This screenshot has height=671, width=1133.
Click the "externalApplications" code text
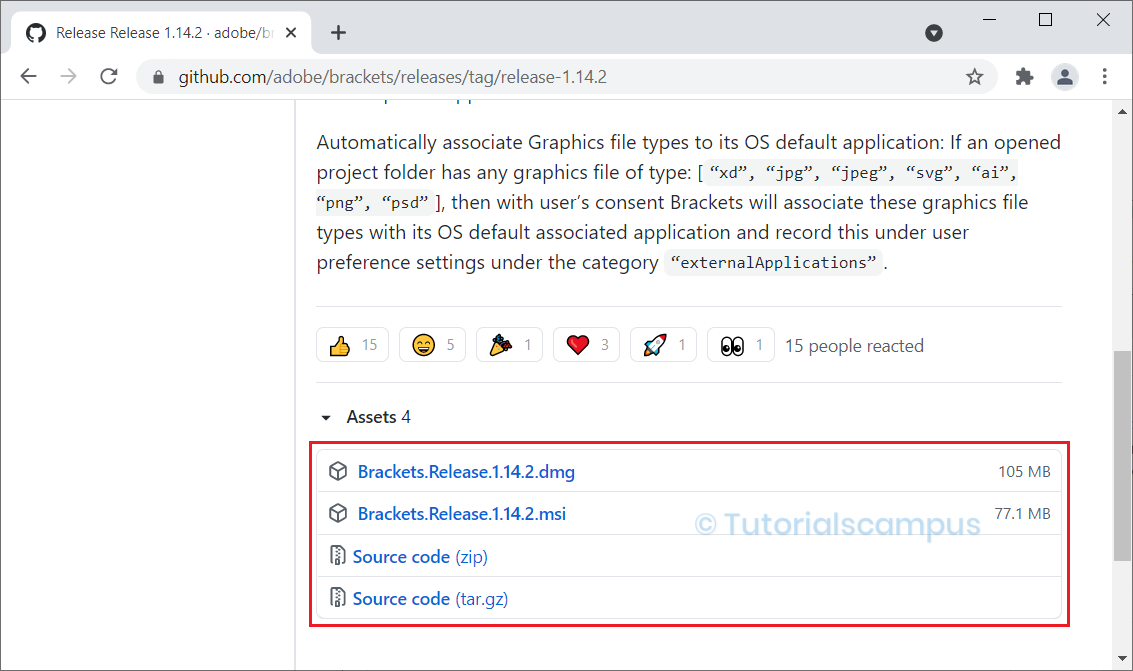coord(773,262)
